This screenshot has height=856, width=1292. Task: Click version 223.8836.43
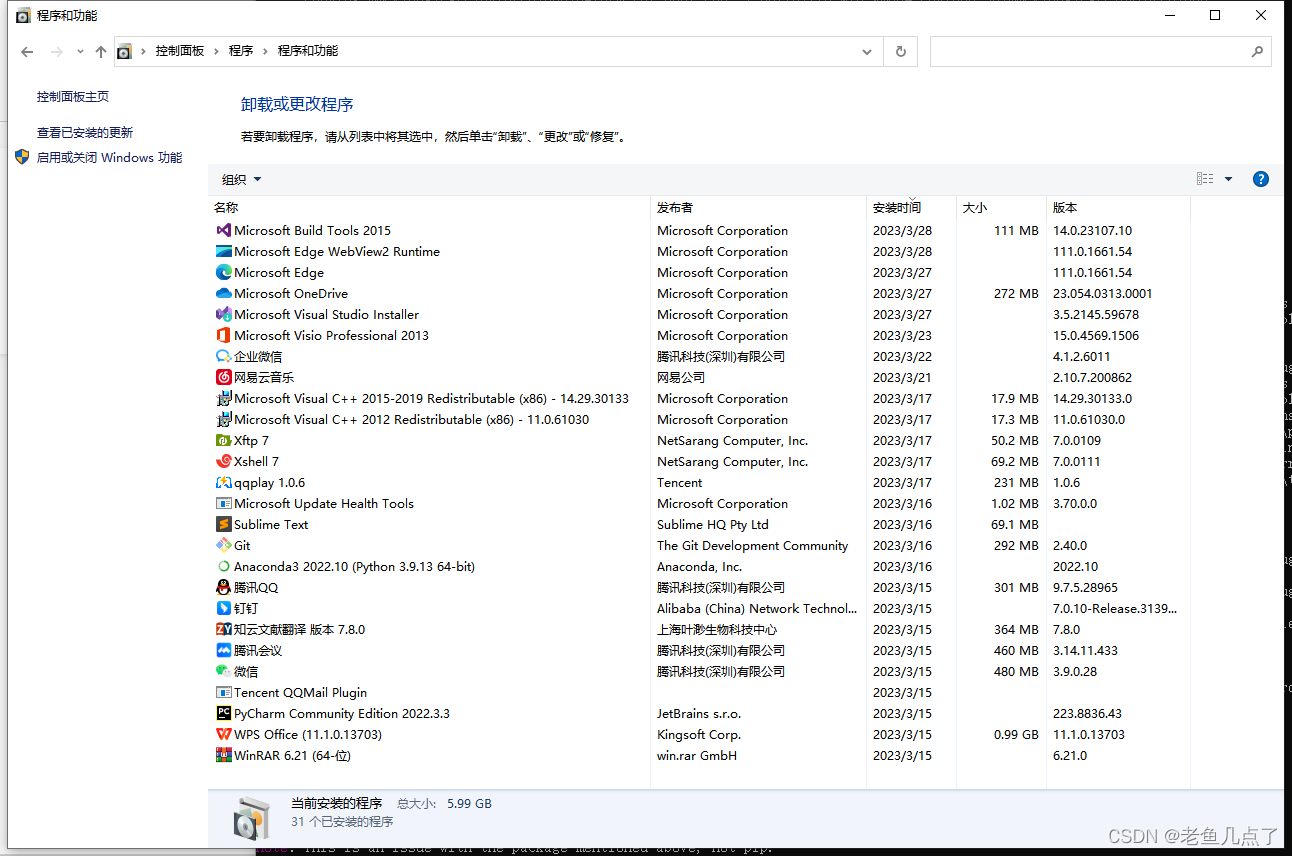click(1087, 713)
